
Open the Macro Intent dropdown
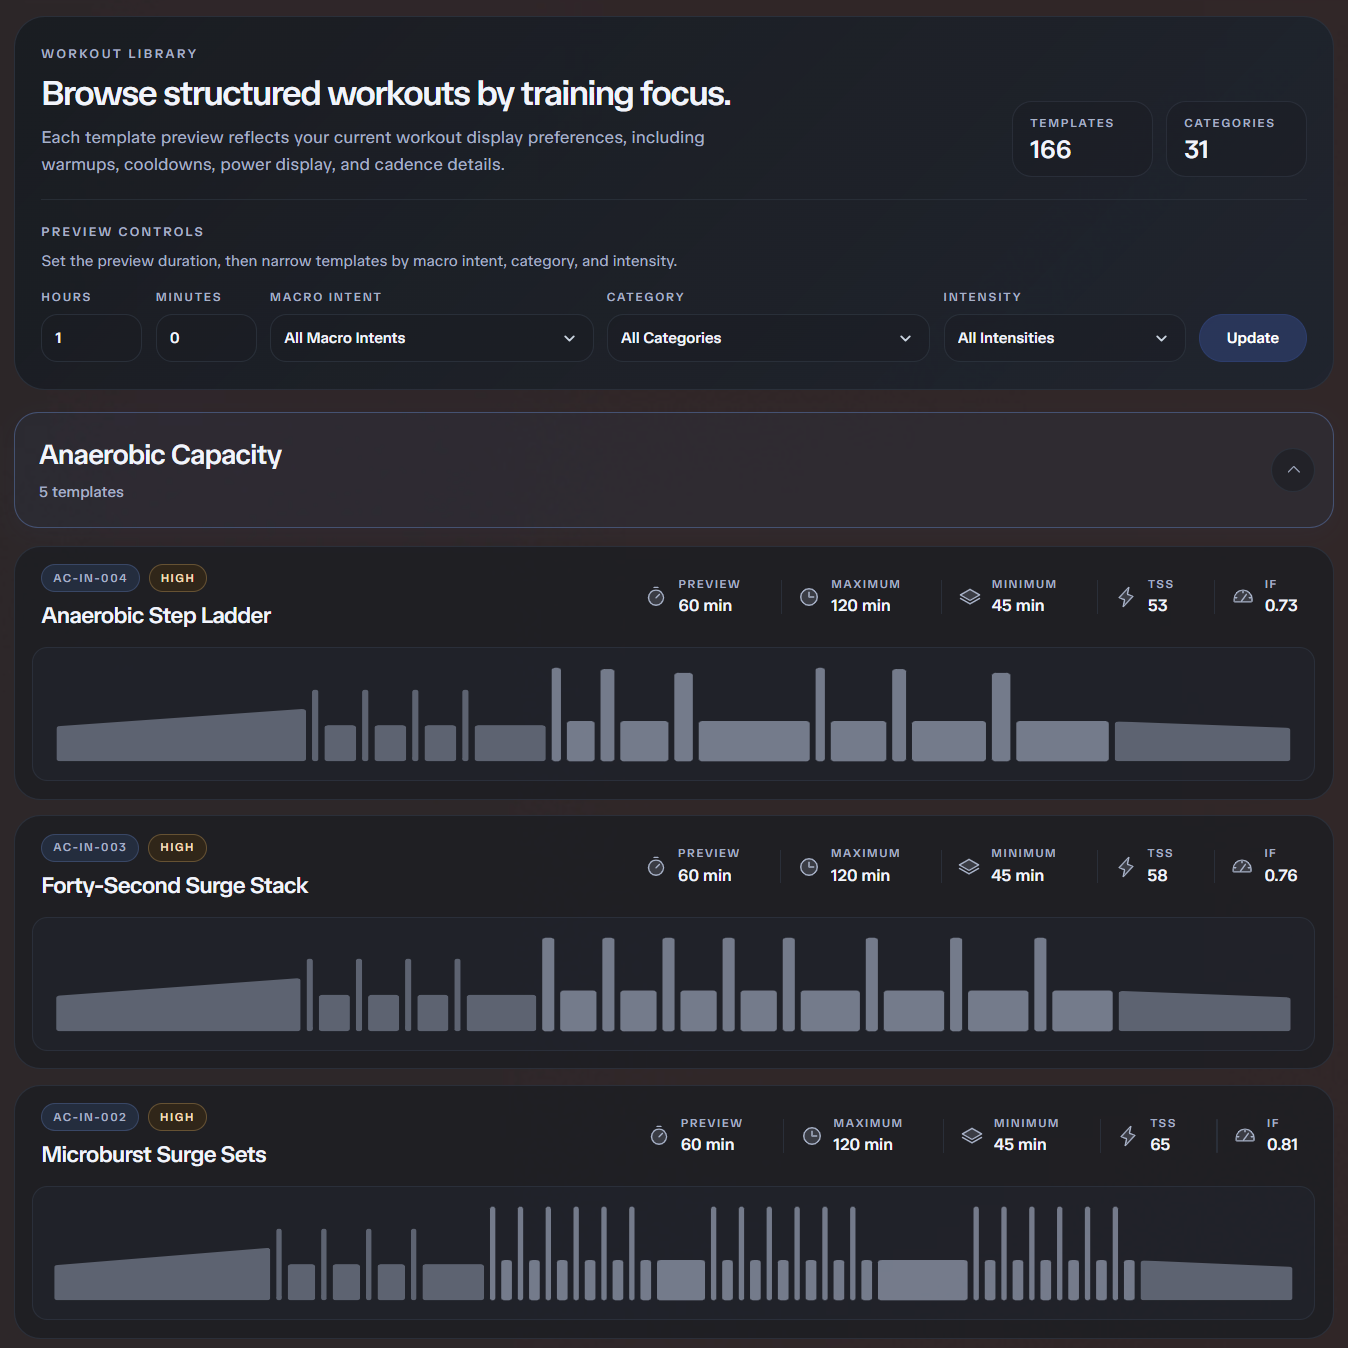(431, 338)
